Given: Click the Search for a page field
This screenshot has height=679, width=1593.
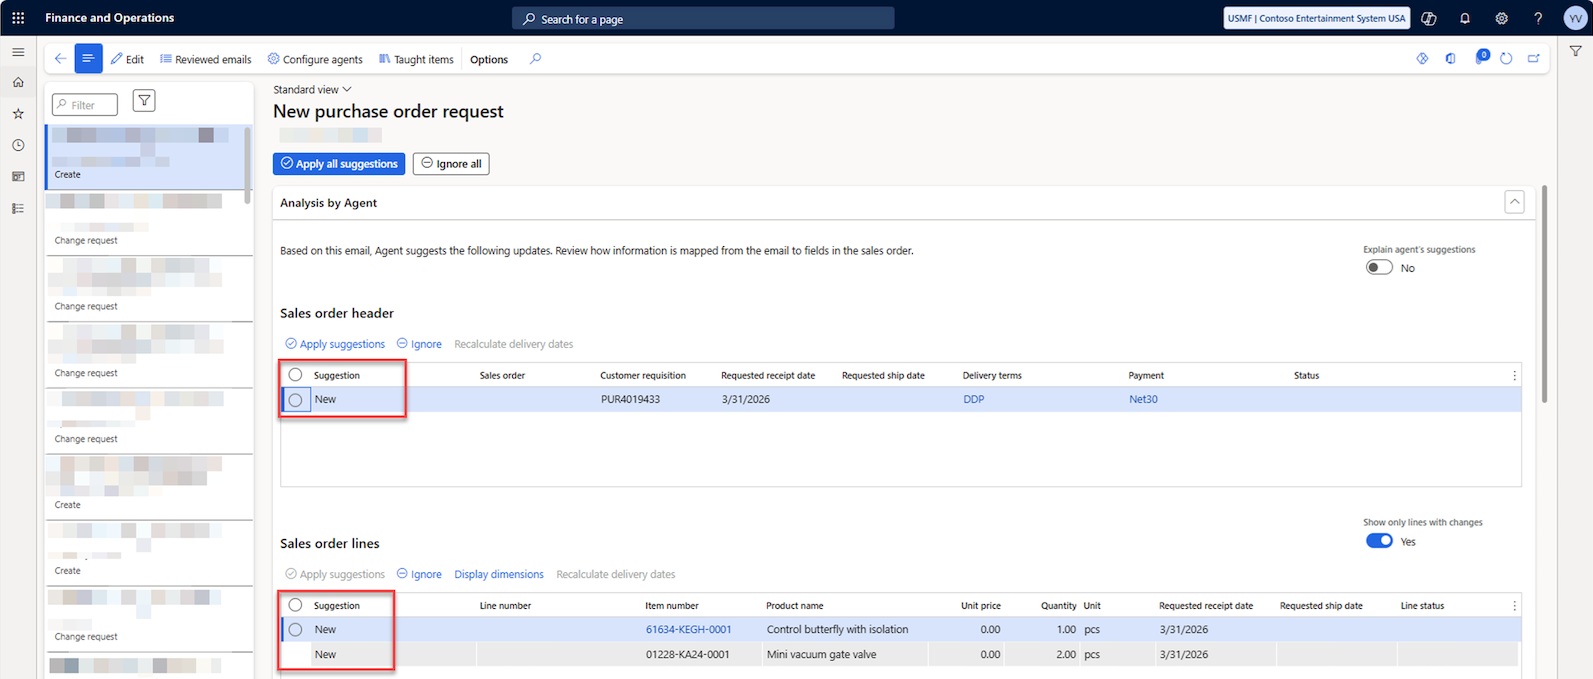Looking at the screenshot, I should click(x=703, y=19).
